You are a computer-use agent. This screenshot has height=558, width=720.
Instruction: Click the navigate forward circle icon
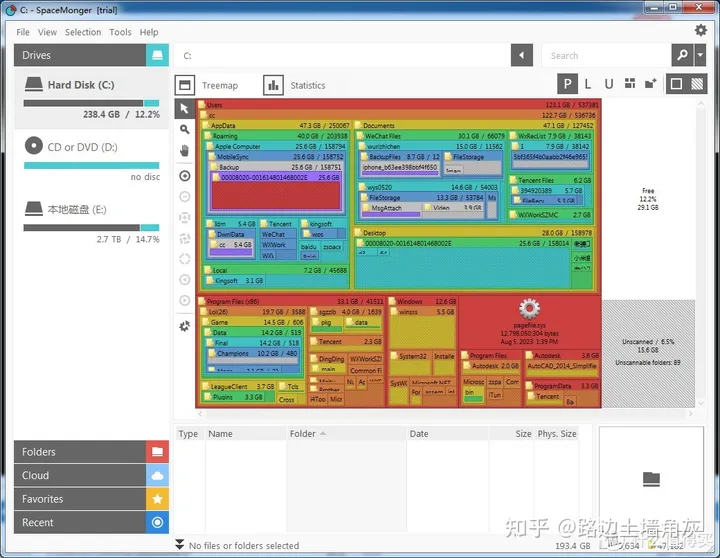[x=185, y=300]
